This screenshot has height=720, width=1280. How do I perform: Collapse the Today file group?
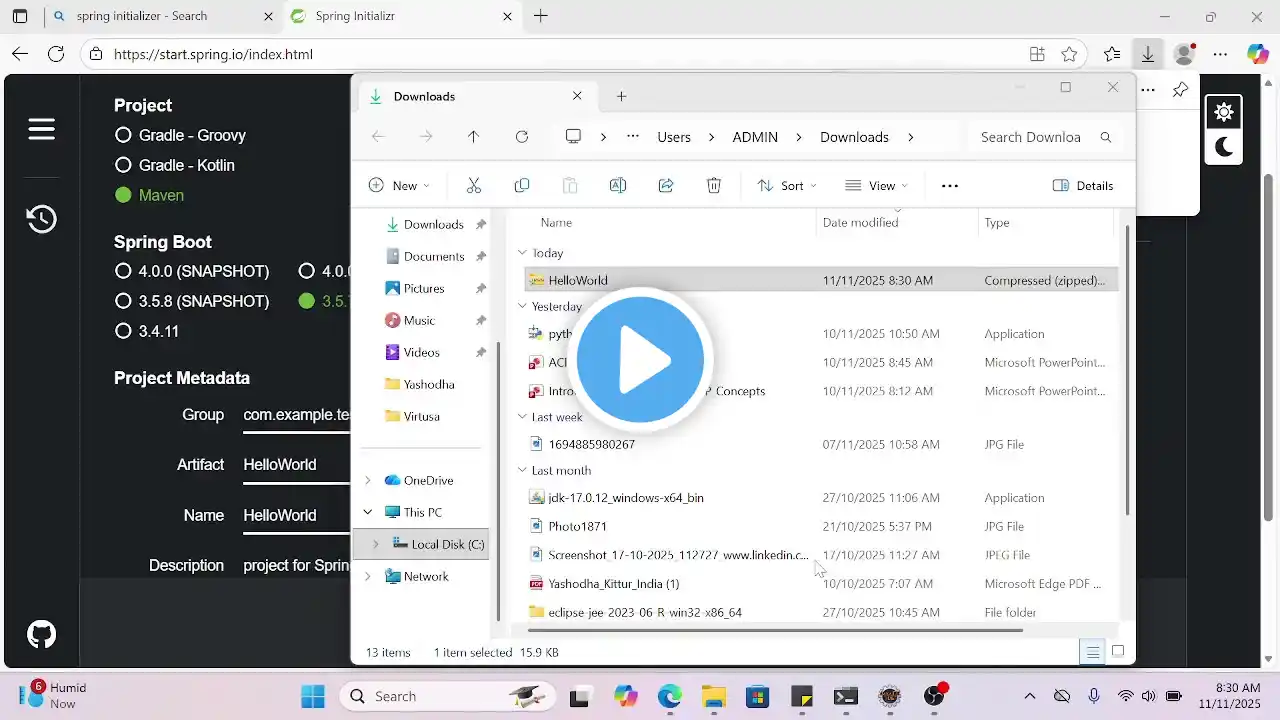pos(522,253)
